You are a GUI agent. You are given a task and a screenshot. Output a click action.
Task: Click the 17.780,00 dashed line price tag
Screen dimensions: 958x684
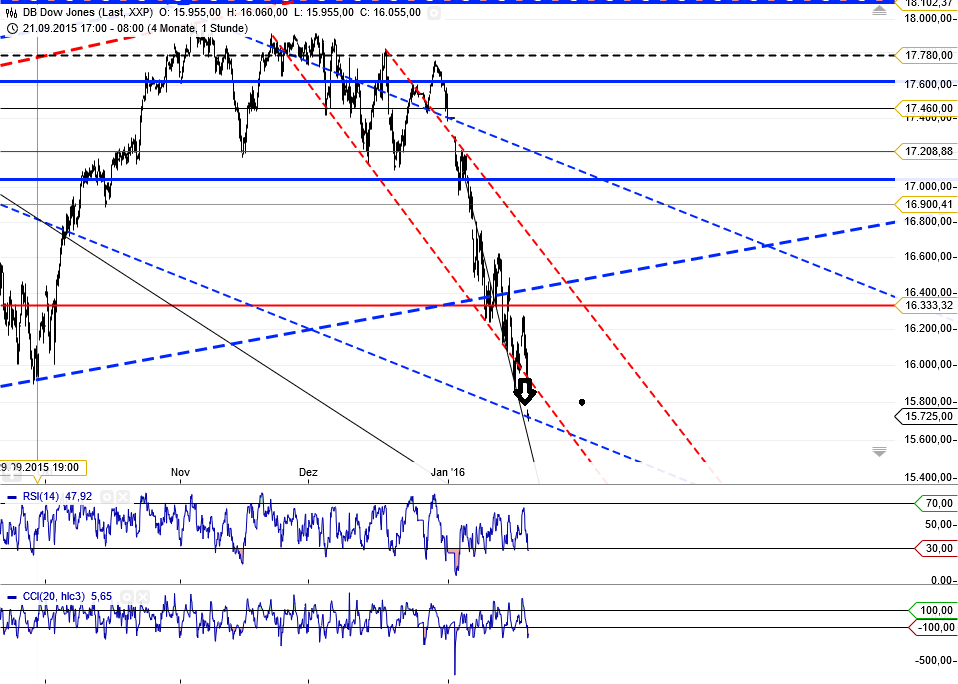pyautogui.click(x=926, y=55)
